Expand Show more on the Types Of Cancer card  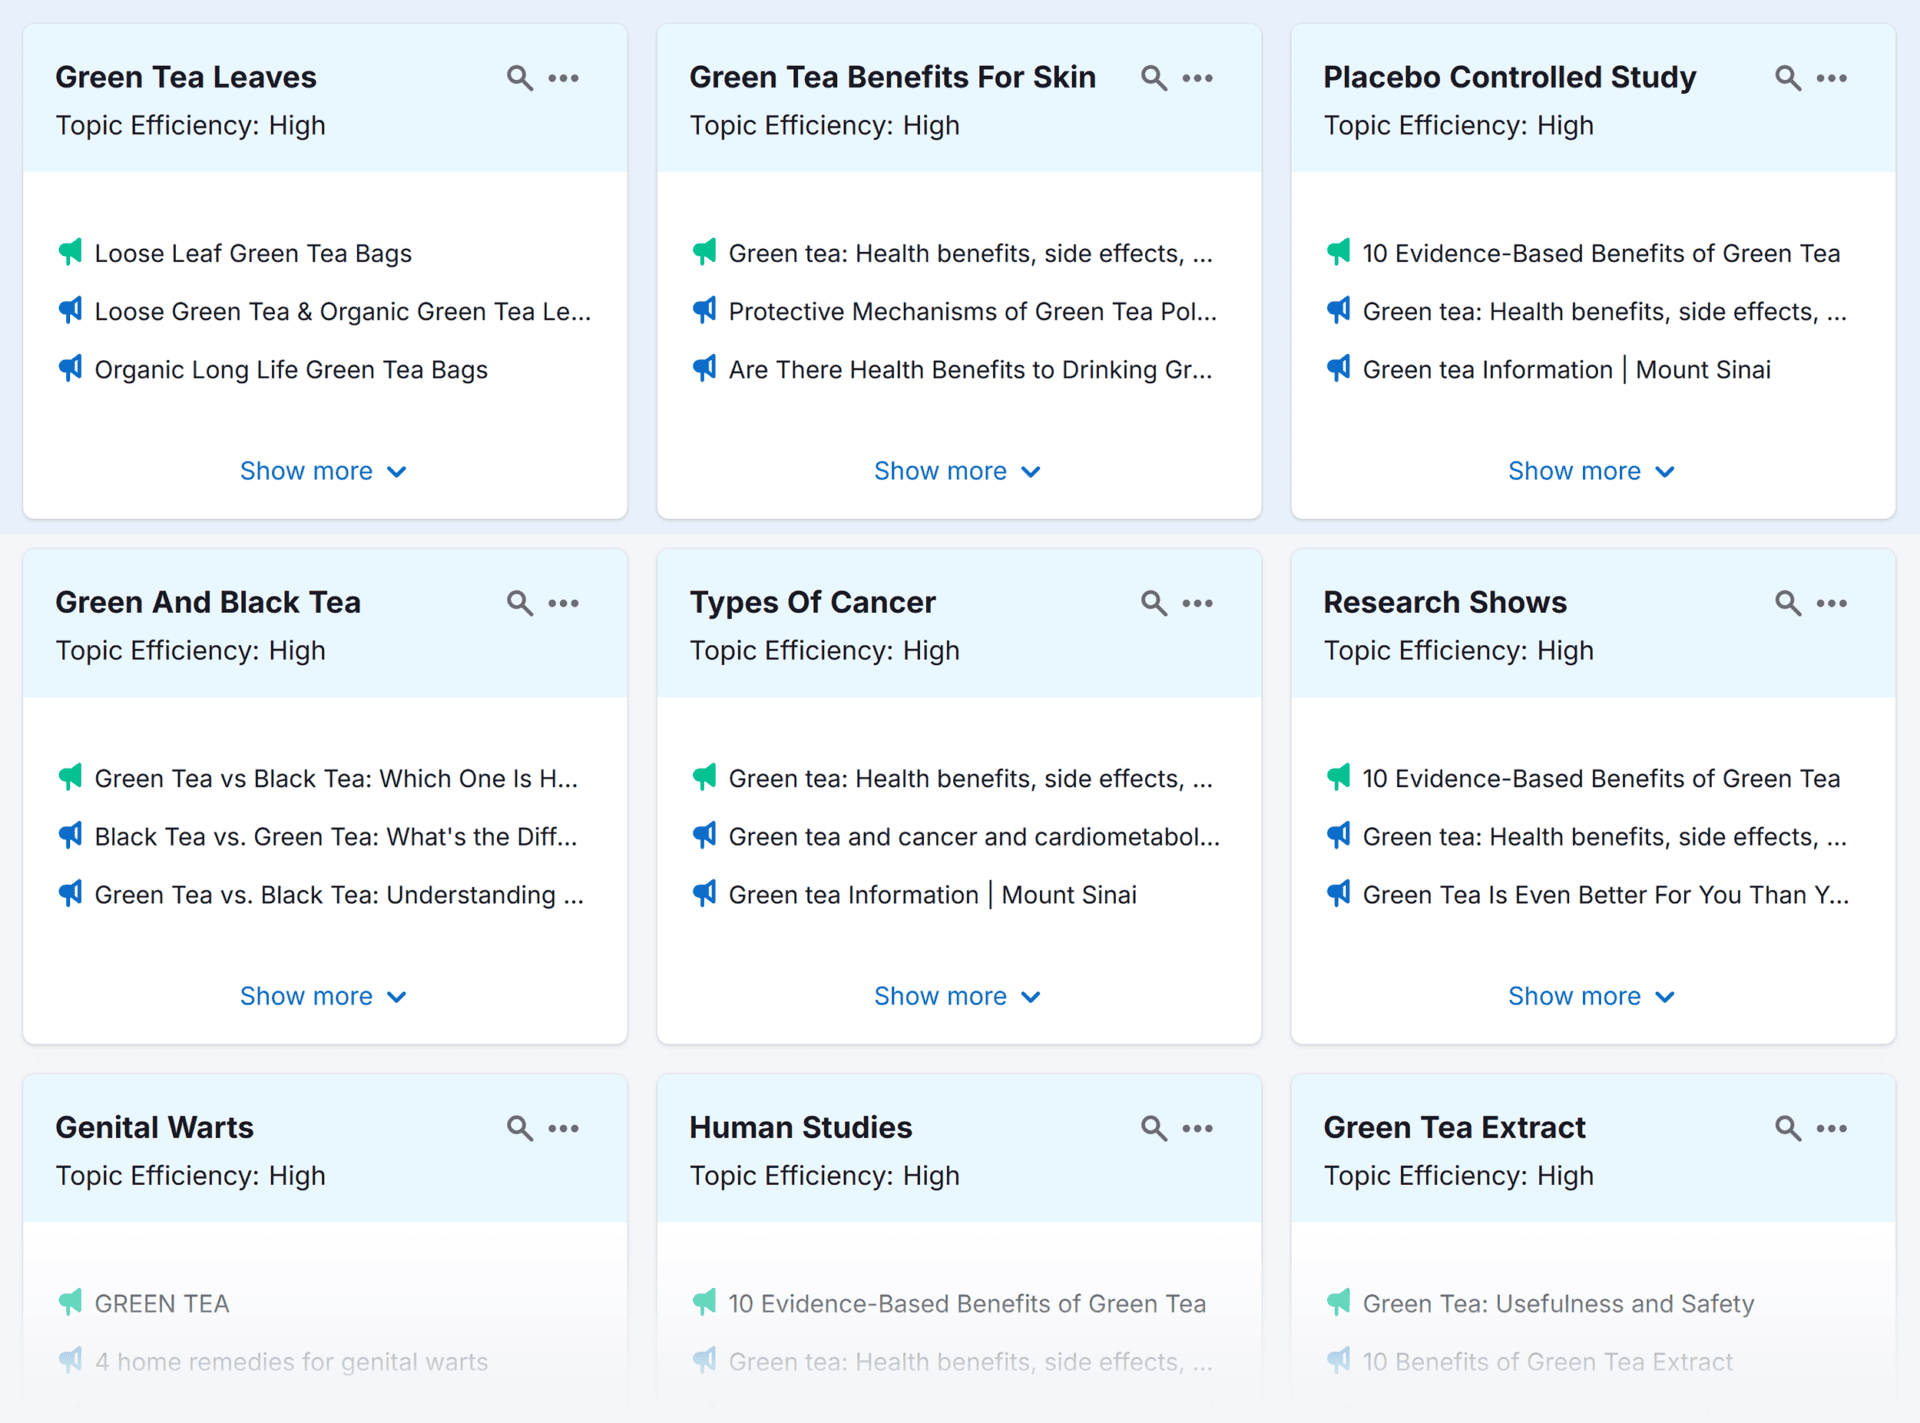tap(957, 995)
